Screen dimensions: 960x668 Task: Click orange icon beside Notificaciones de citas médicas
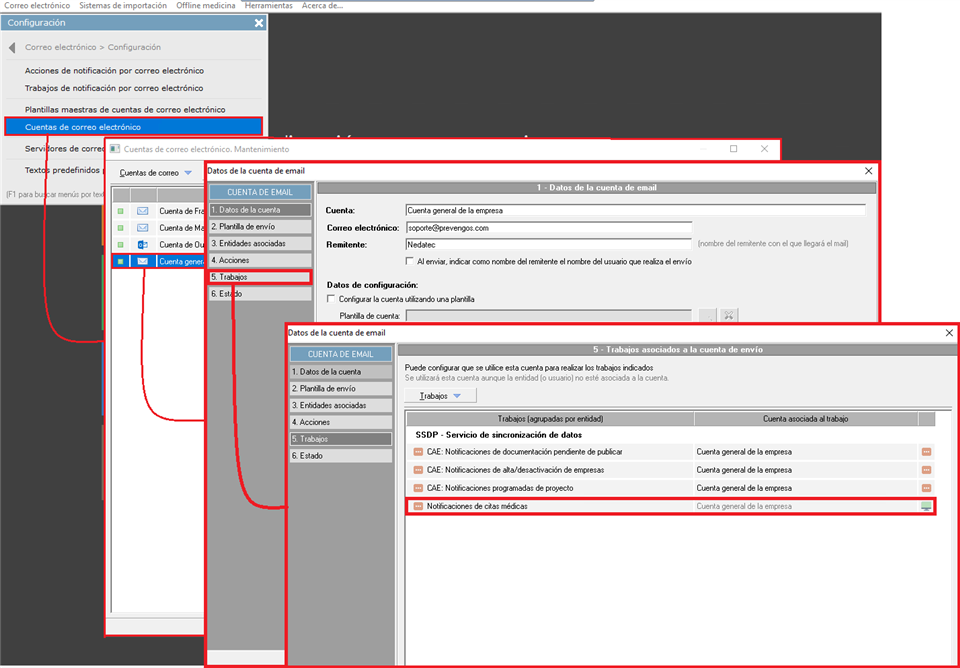point(418,507)
